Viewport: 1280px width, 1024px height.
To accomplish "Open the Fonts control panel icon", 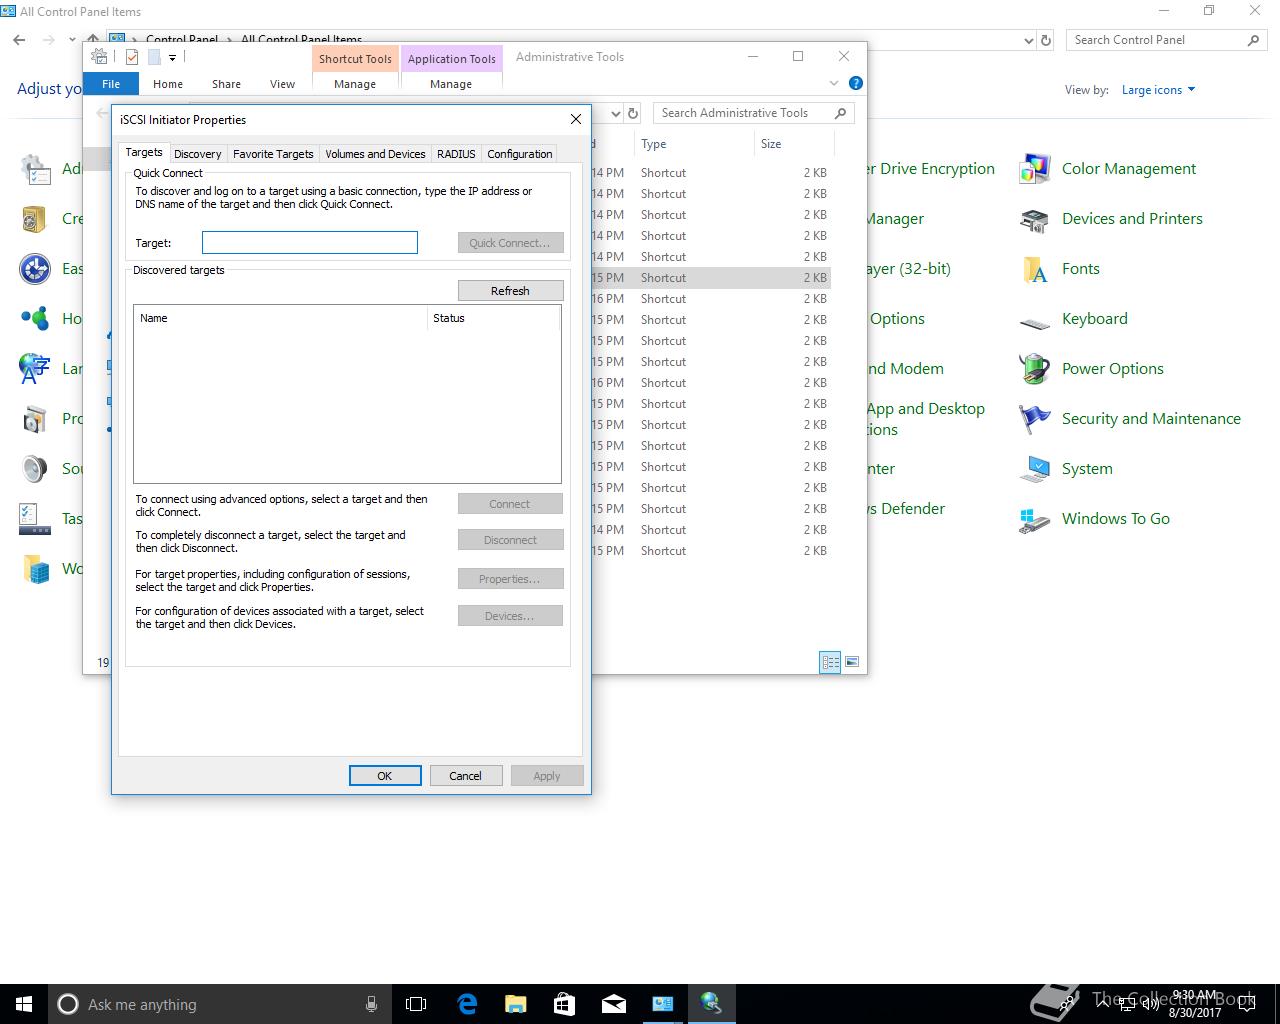I will tap(1034, 269).
